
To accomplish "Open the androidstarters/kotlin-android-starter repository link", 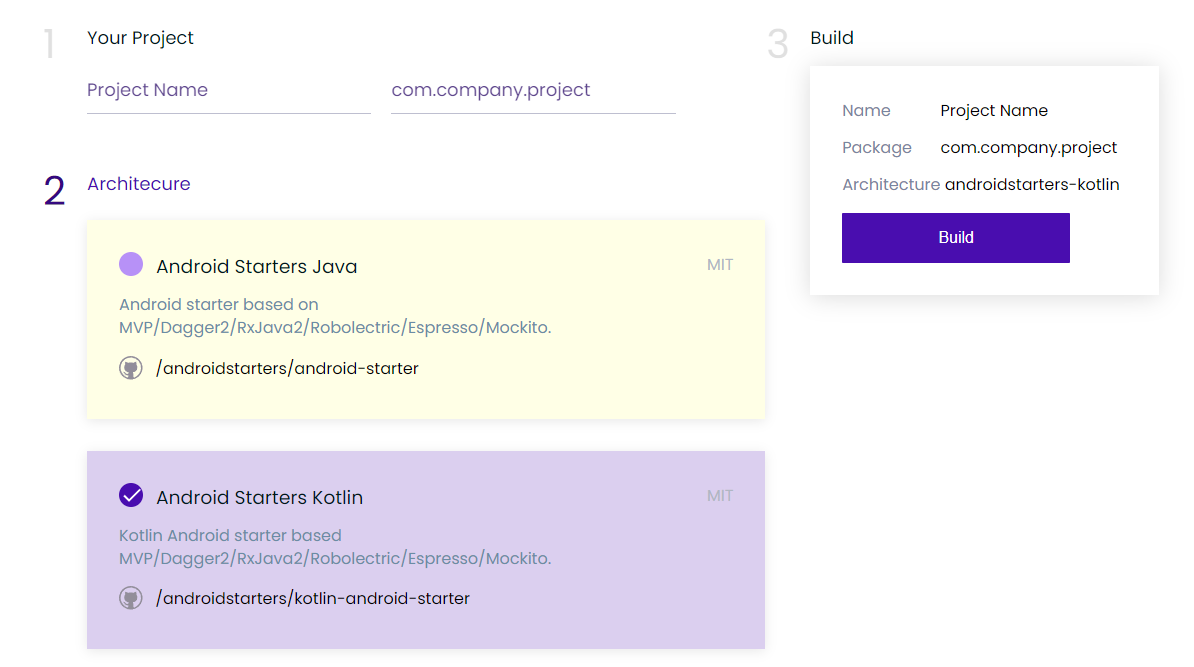I will point(312,598).
